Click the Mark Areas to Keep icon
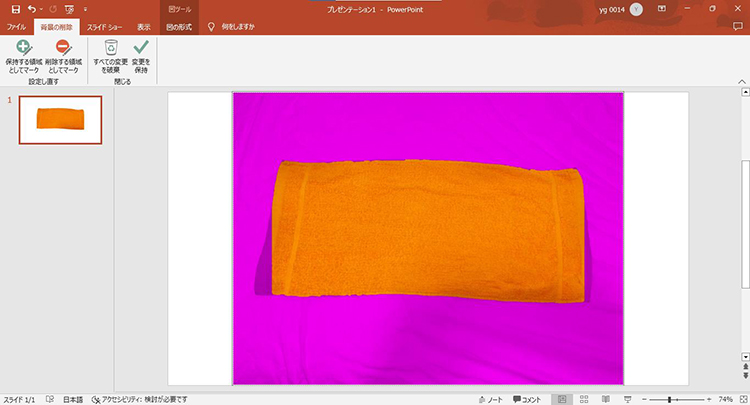The image size is (750, 405). (x=24, y=48)
